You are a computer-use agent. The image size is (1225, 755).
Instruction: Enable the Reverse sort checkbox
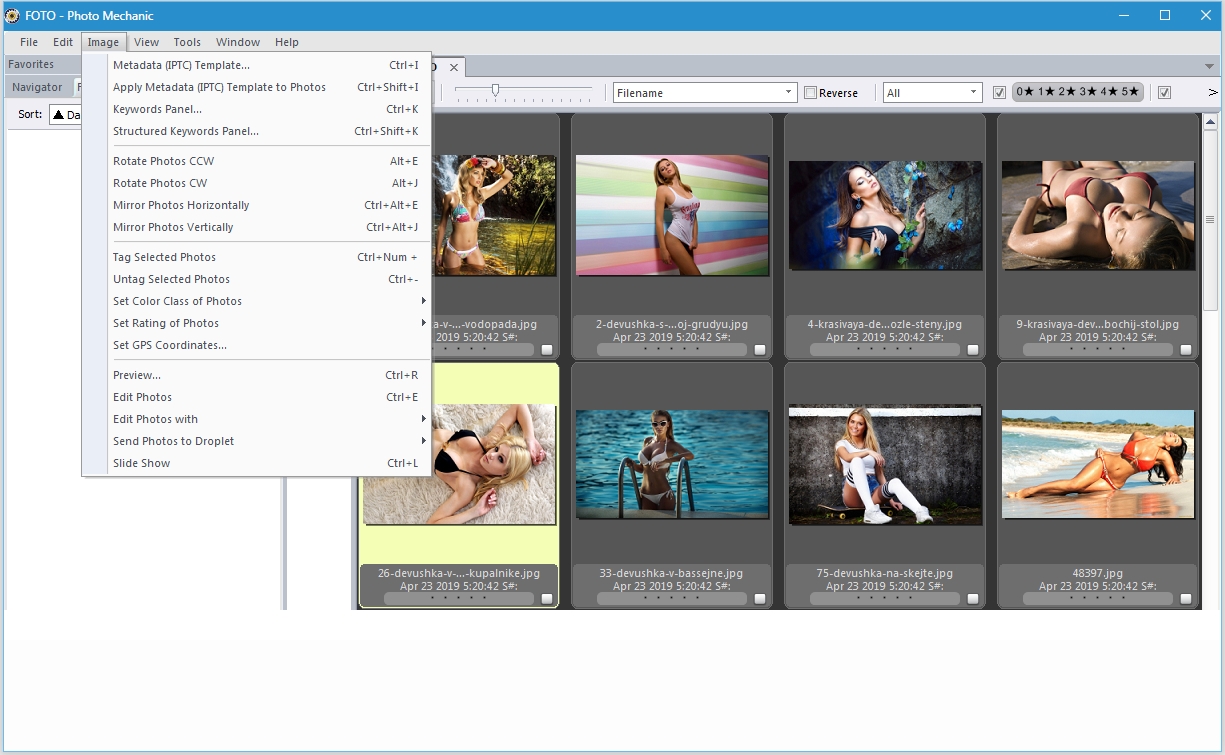(x=811, y=93)
